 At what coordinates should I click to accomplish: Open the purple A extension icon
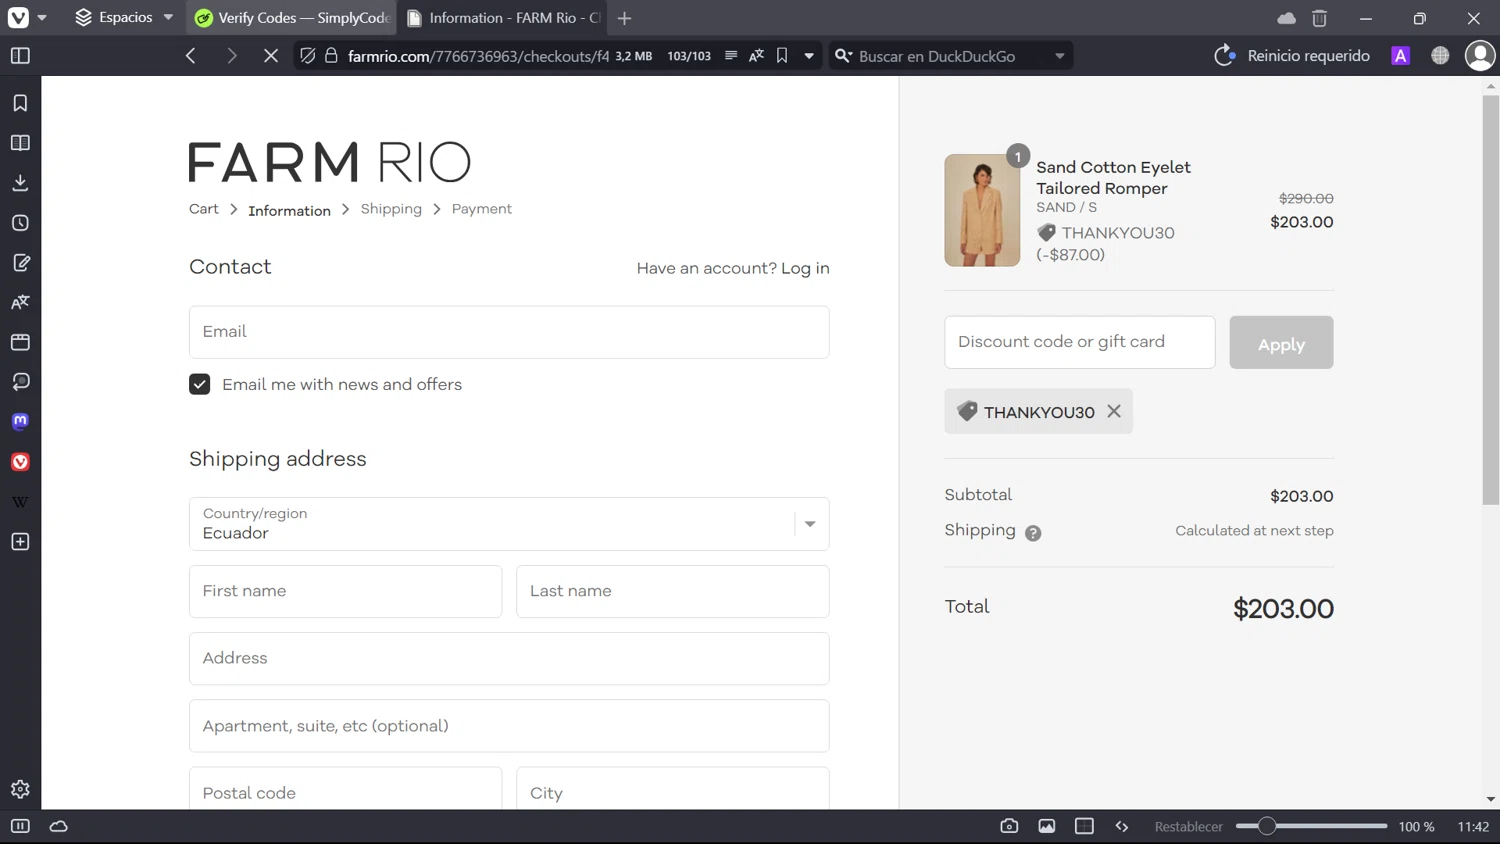[x=1401, y=56]
